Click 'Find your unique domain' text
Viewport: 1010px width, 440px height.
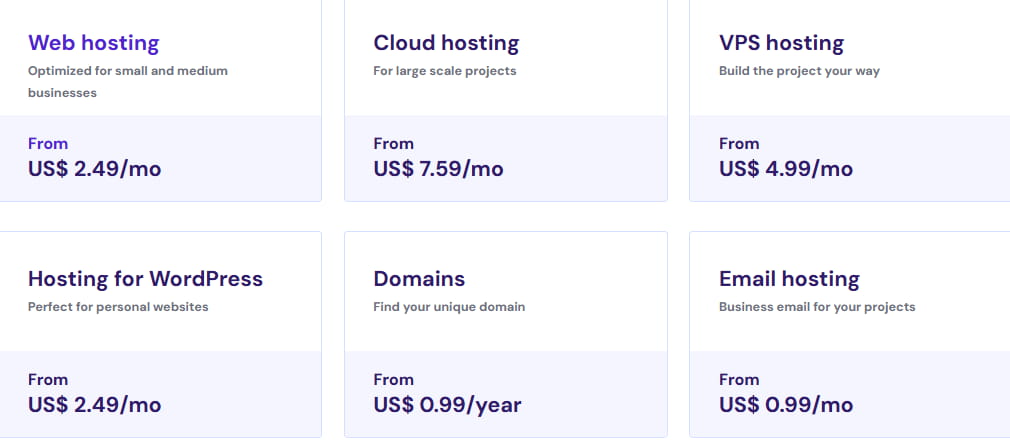click(449, 307)
